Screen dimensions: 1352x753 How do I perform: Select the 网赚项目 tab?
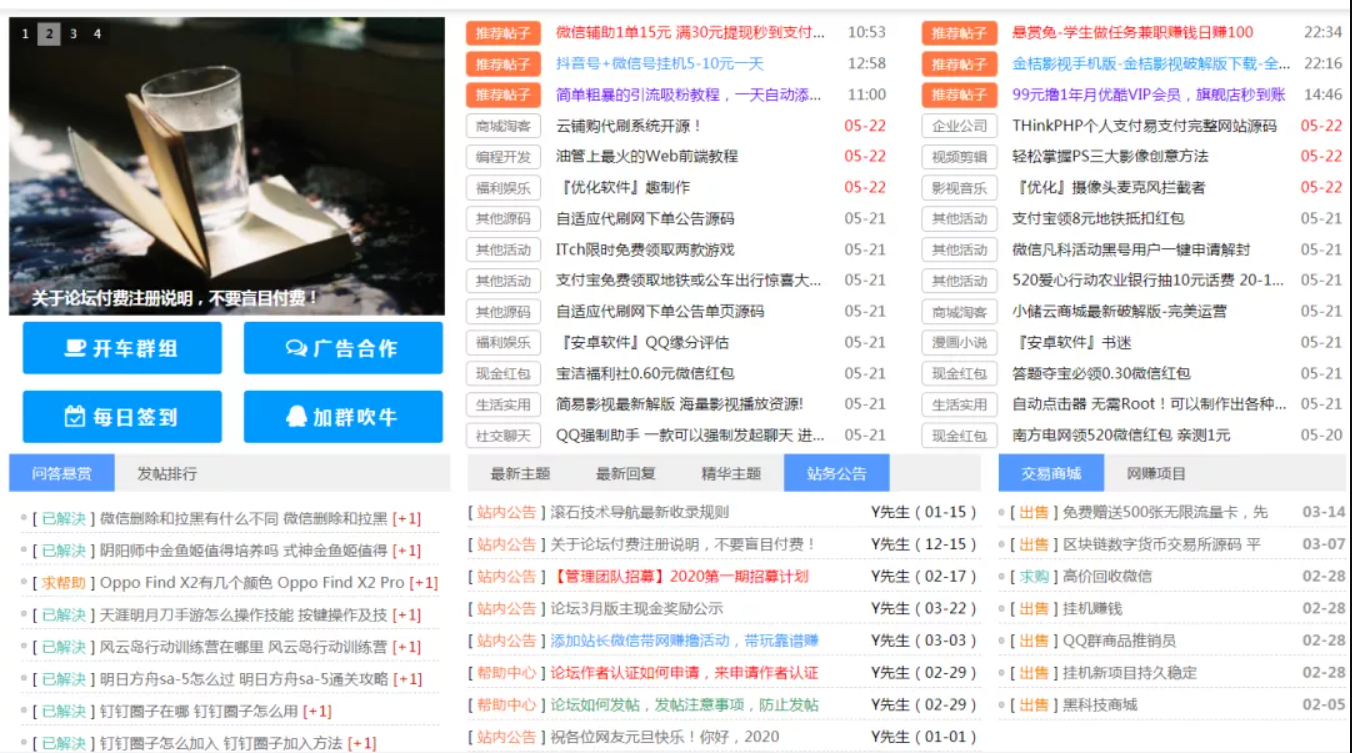1156,473
